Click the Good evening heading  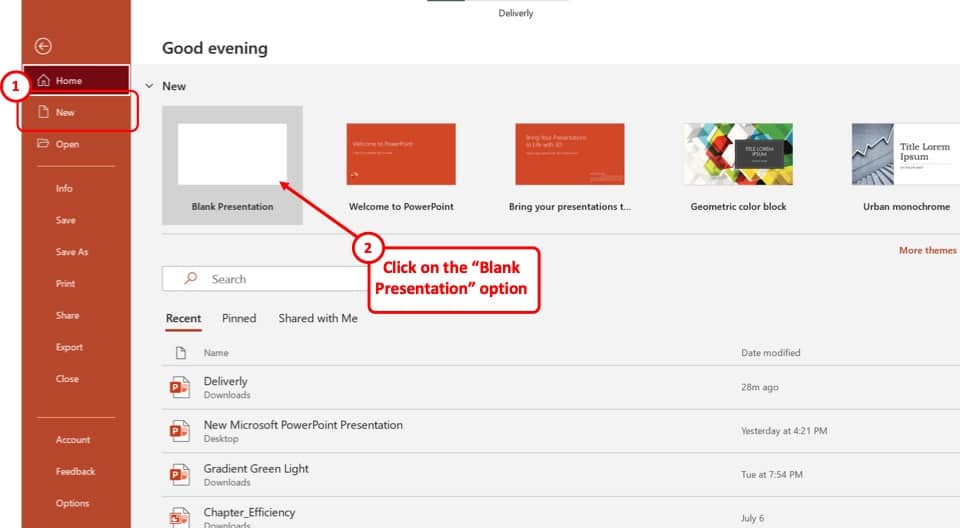coord(215,48)
